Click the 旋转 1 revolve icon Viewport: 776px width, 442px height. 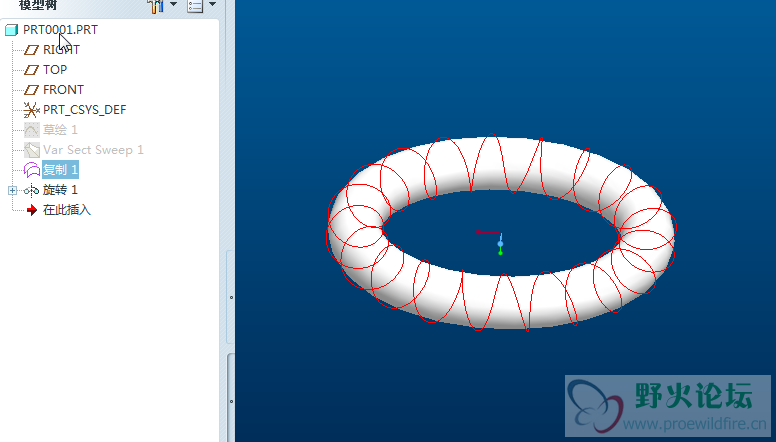(x=32, y=190)
